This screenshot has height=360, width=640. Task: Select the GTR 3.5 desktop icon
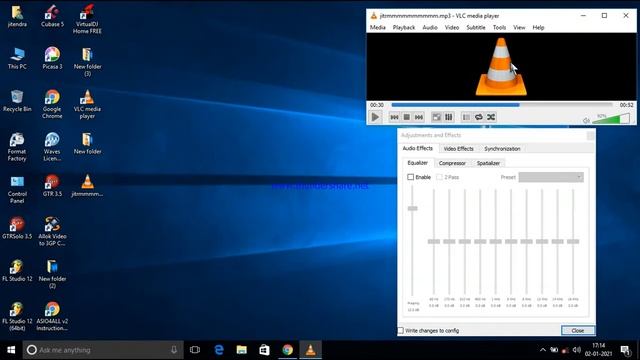[52, 186]
